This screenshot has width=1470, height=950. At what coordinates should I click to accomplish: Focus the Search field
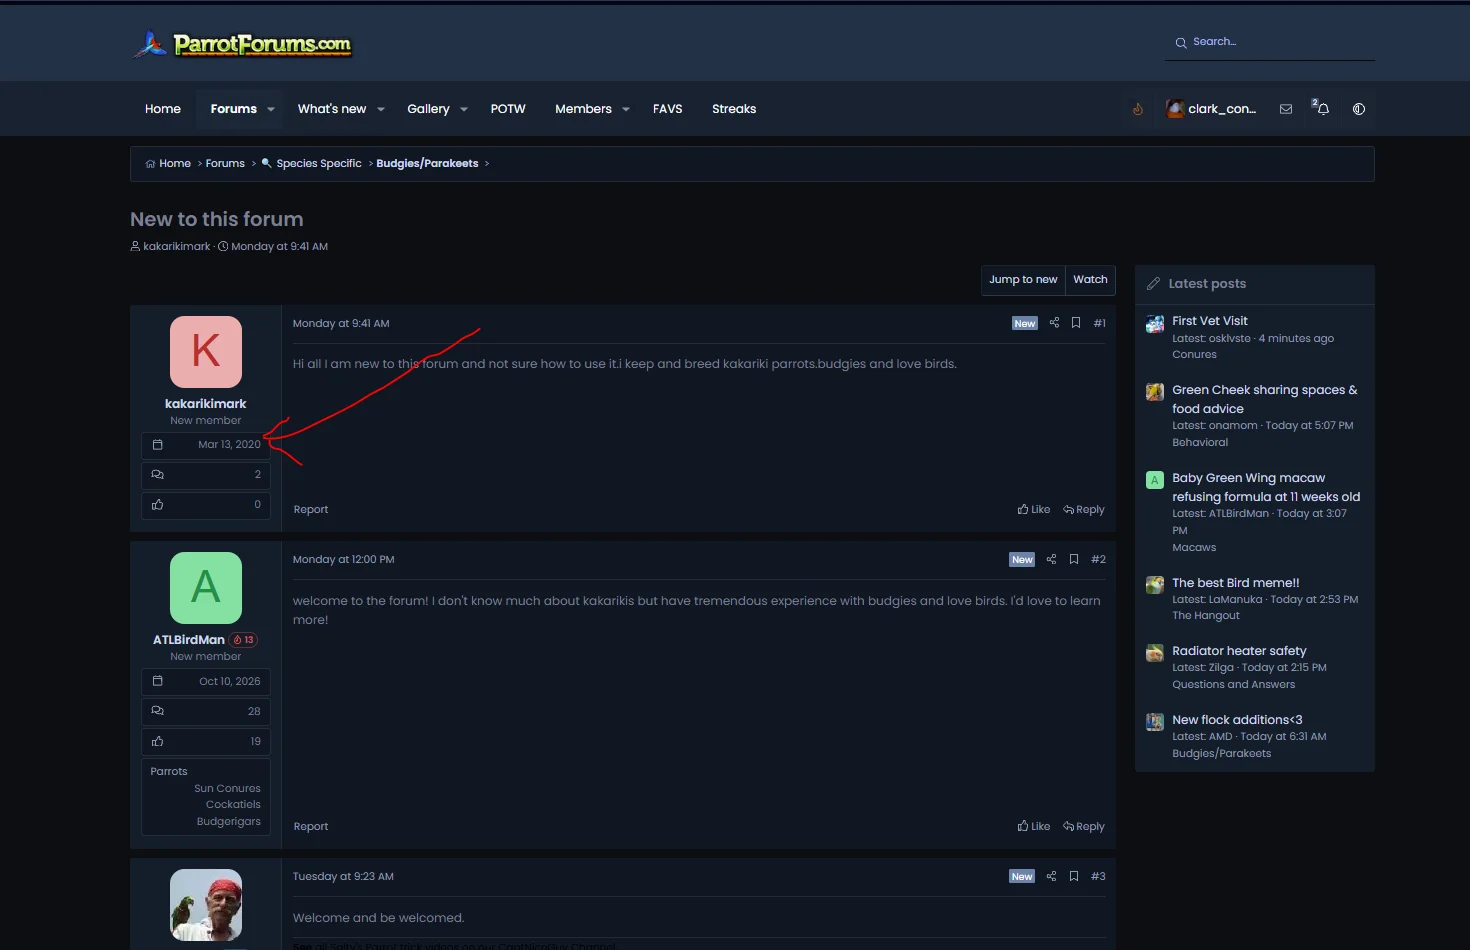point(1270,42)
